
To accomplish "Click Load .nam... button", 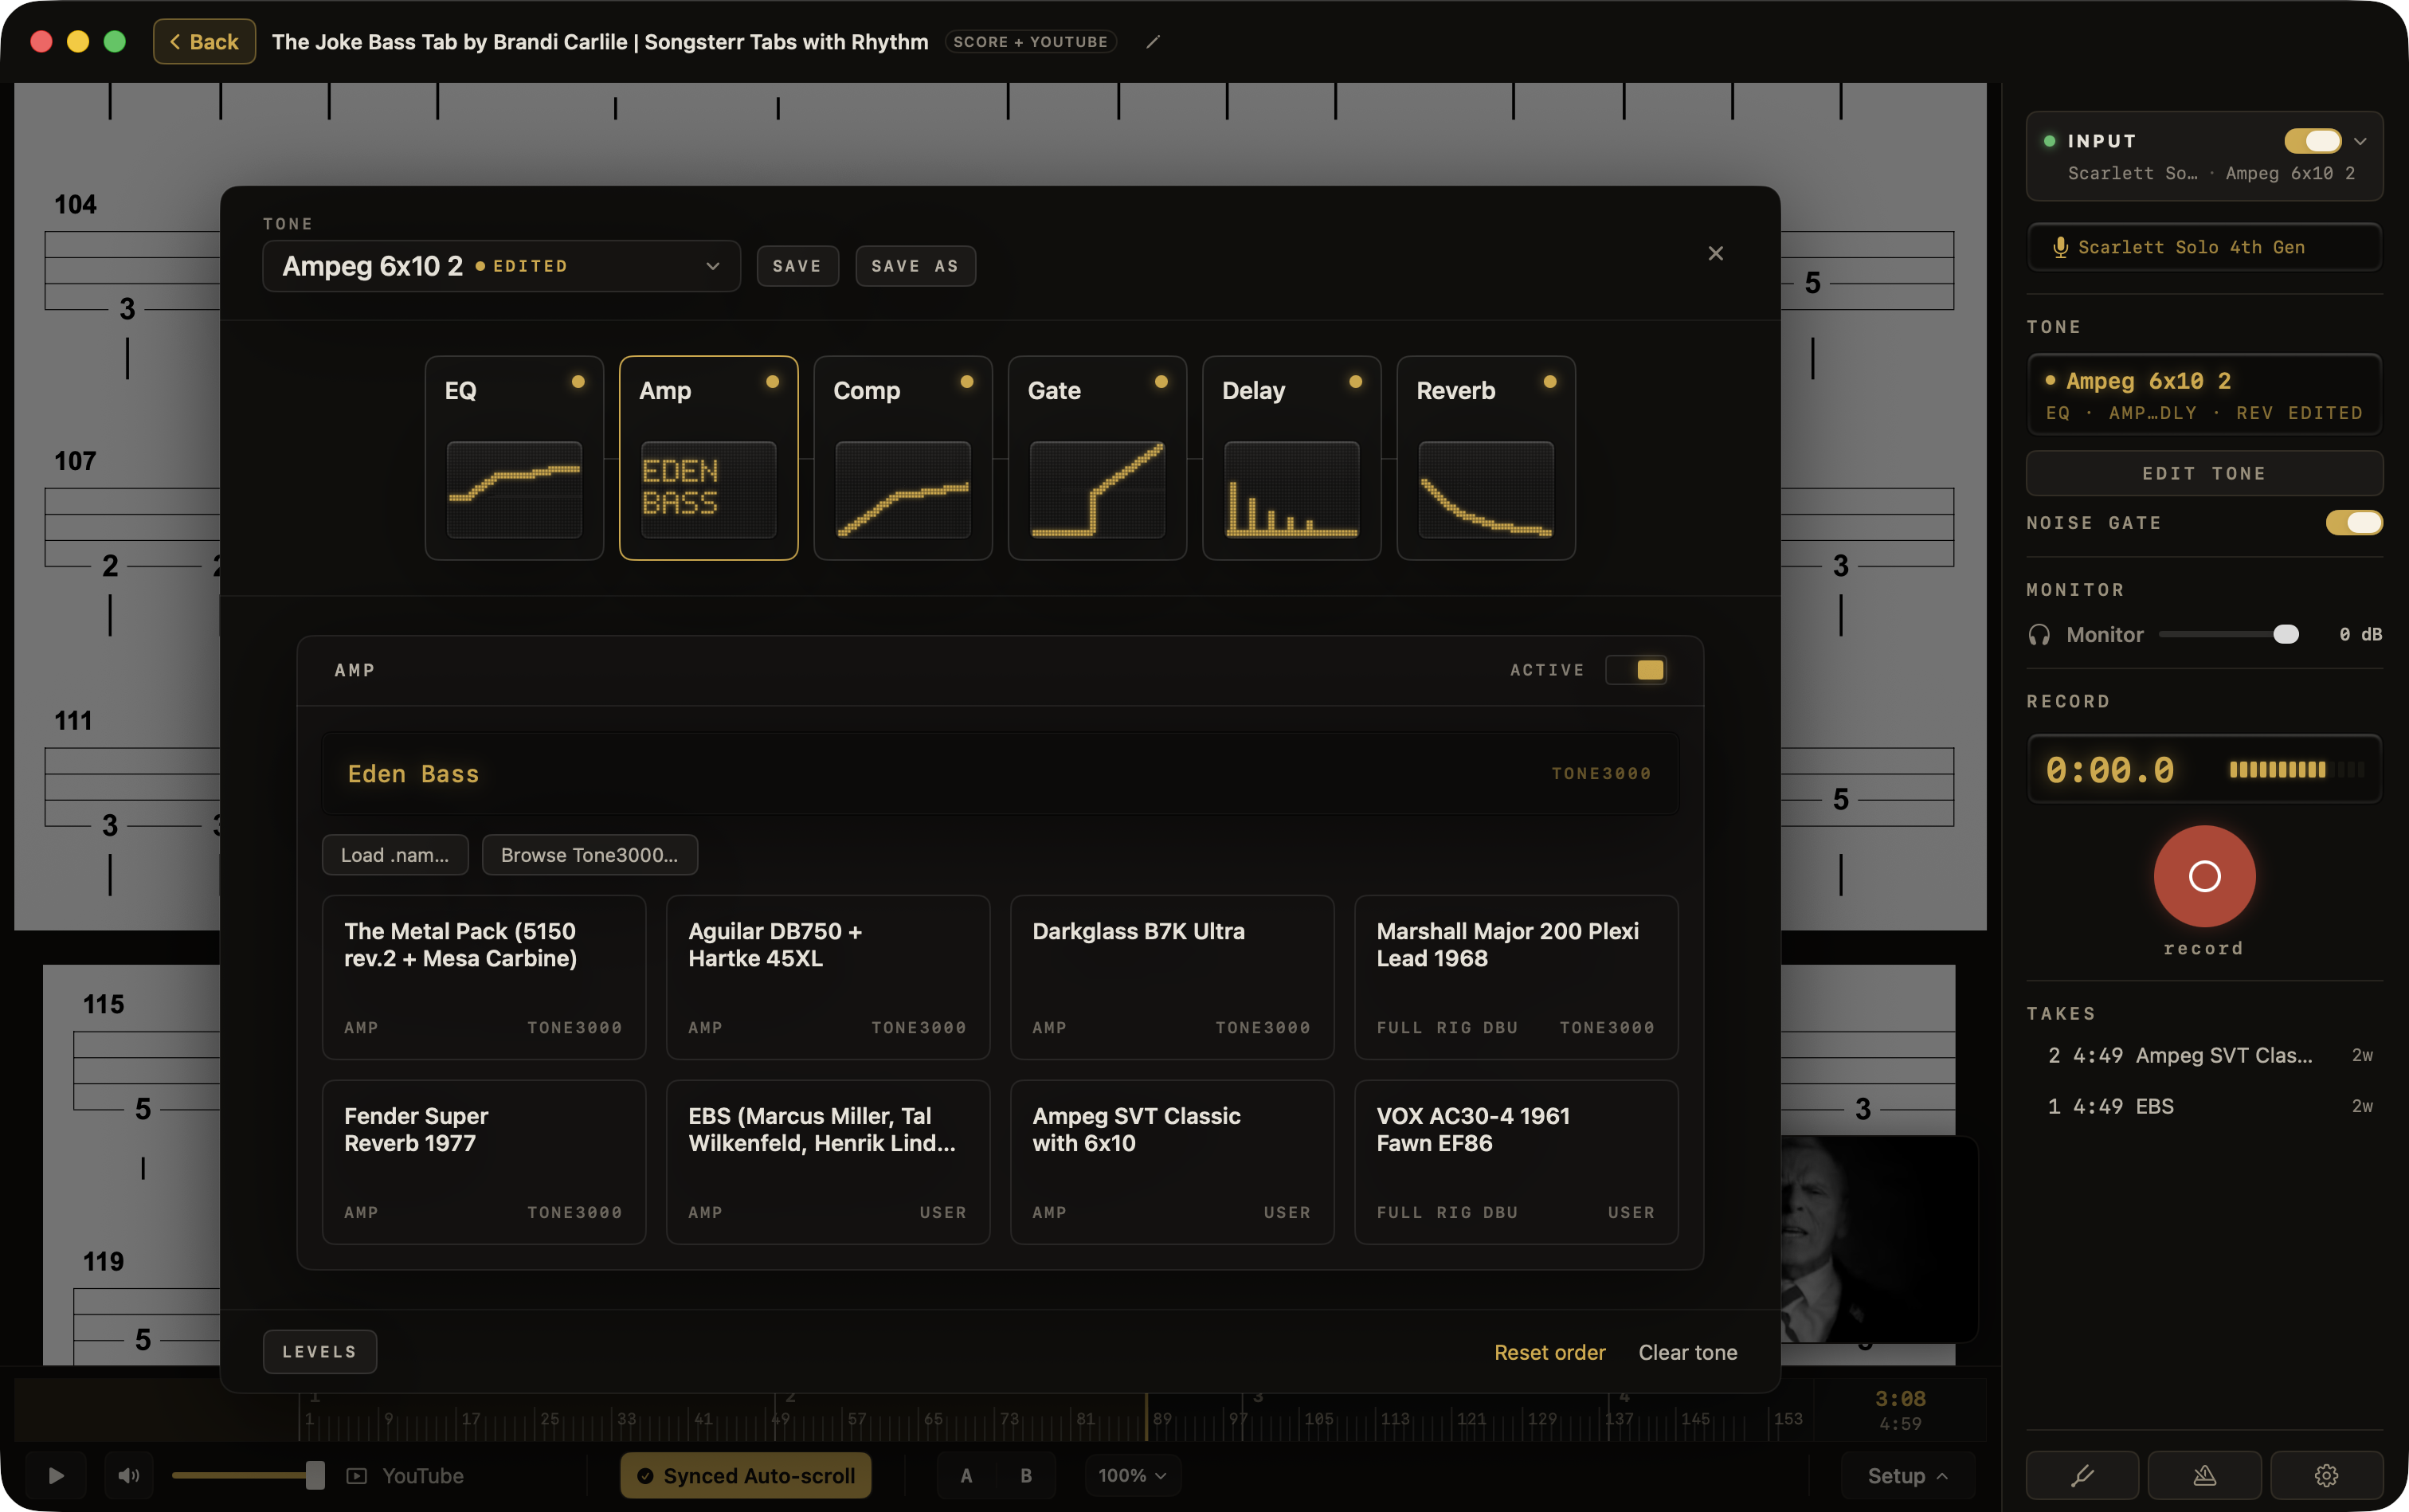I will pos(395,855).
